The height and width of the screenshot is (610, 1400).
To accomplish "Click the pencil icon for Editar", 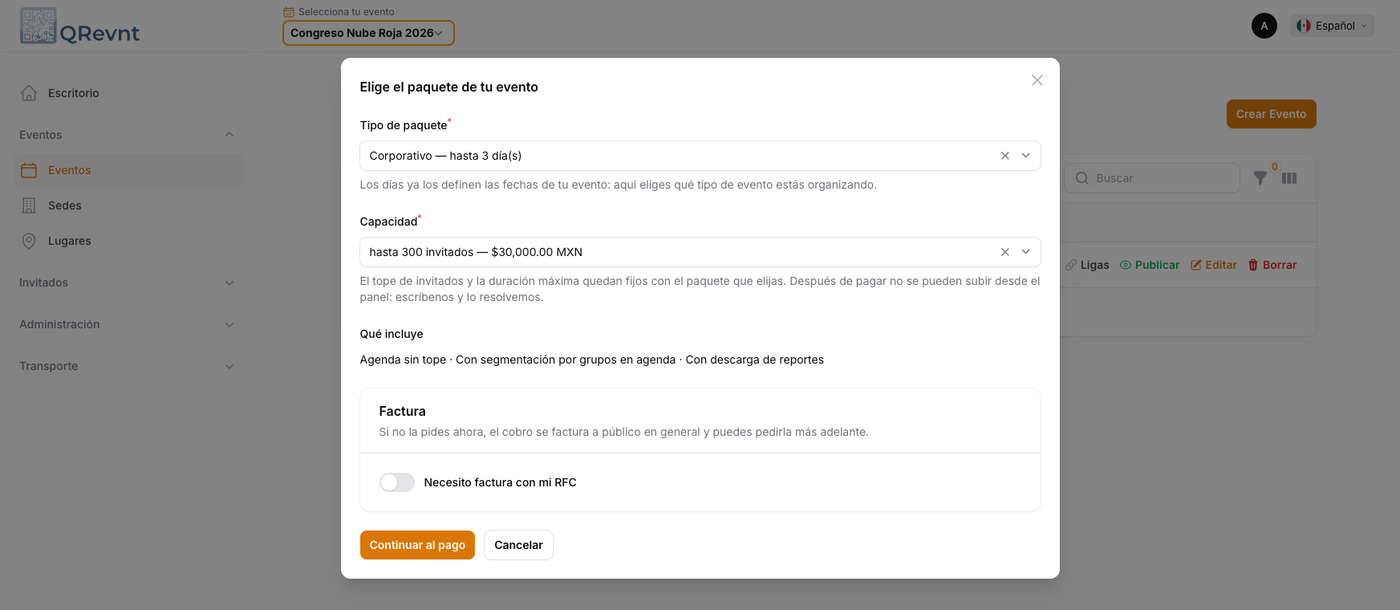I will coord(1196,265).
